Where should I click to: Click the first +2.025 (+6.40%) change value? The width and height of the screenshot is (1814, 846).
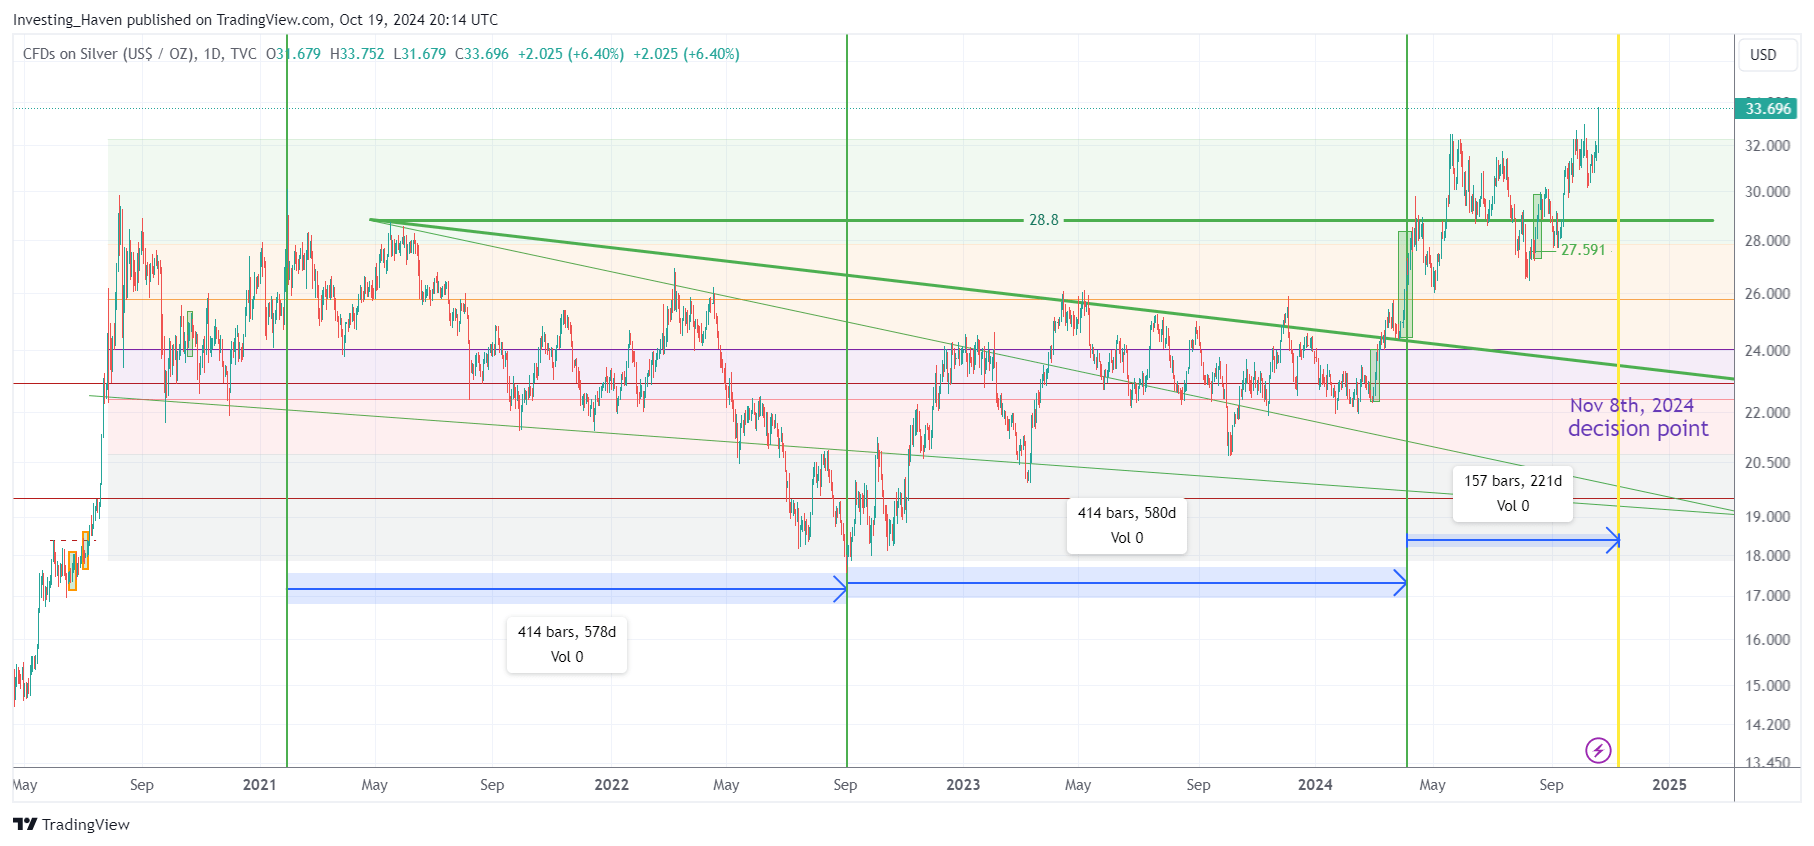[x=571, y=54]
